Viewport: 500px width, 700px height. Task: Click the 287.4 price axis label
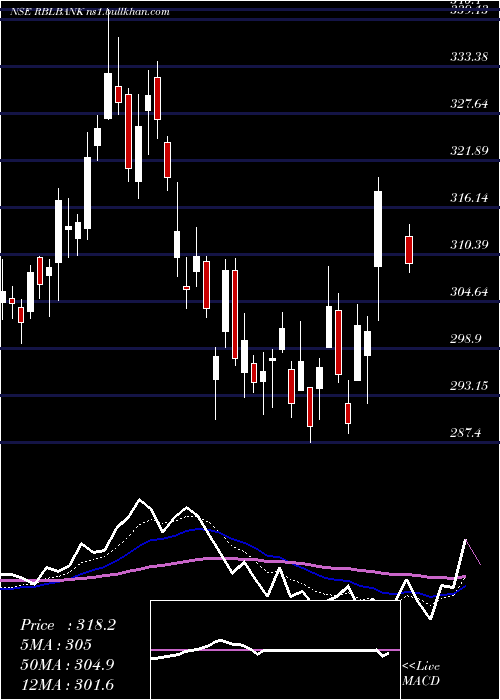466,433
